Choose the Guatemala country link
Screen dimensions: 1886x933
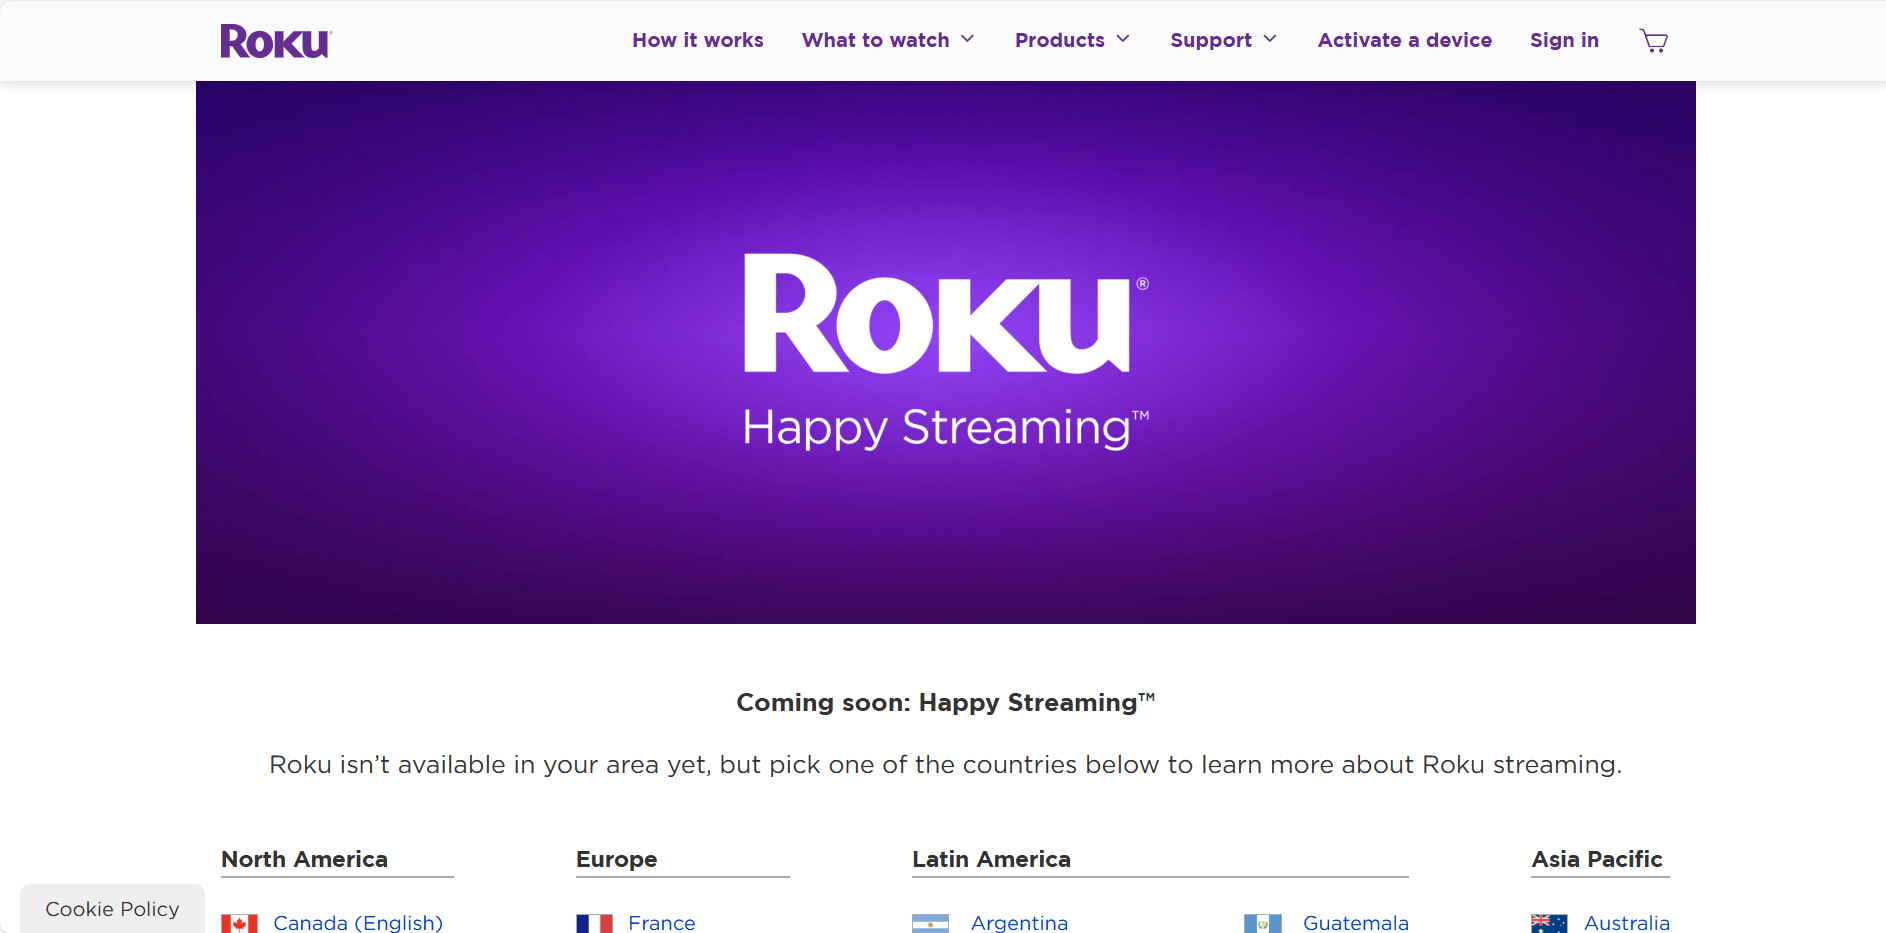pos(1356,922)
